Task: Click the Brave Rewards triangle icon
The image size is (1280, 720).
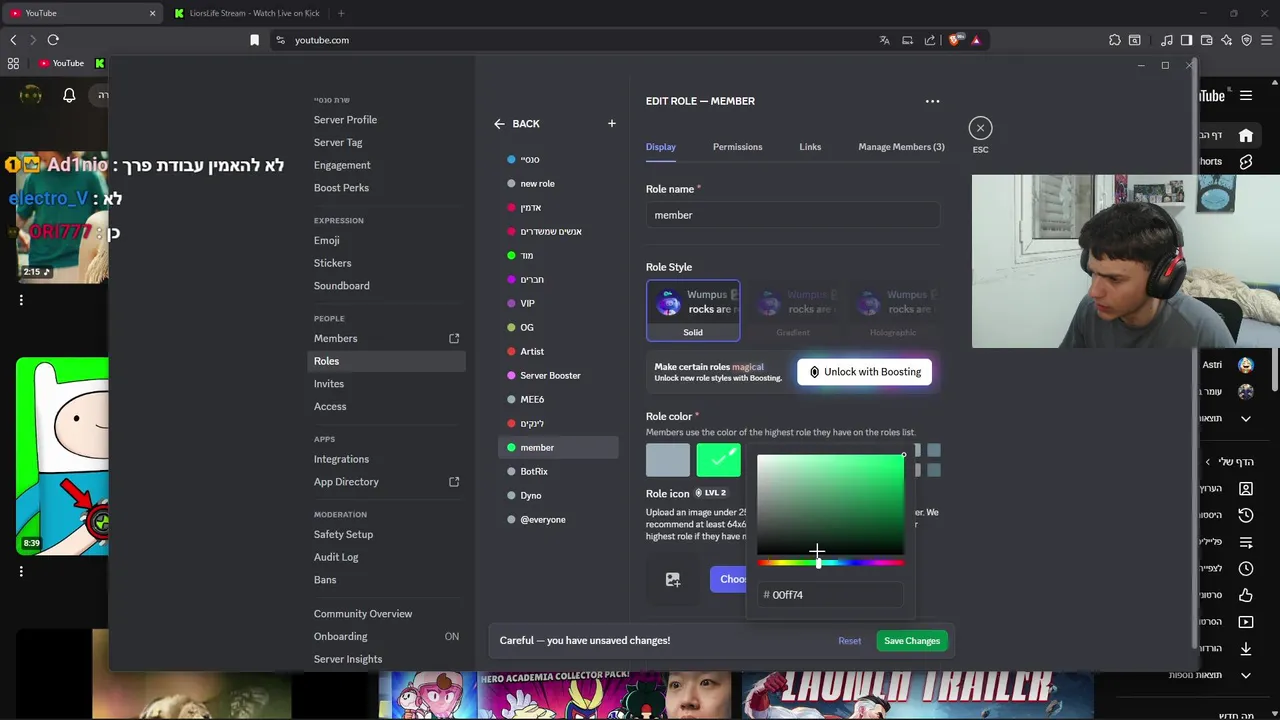Action: tap(976, 40)
